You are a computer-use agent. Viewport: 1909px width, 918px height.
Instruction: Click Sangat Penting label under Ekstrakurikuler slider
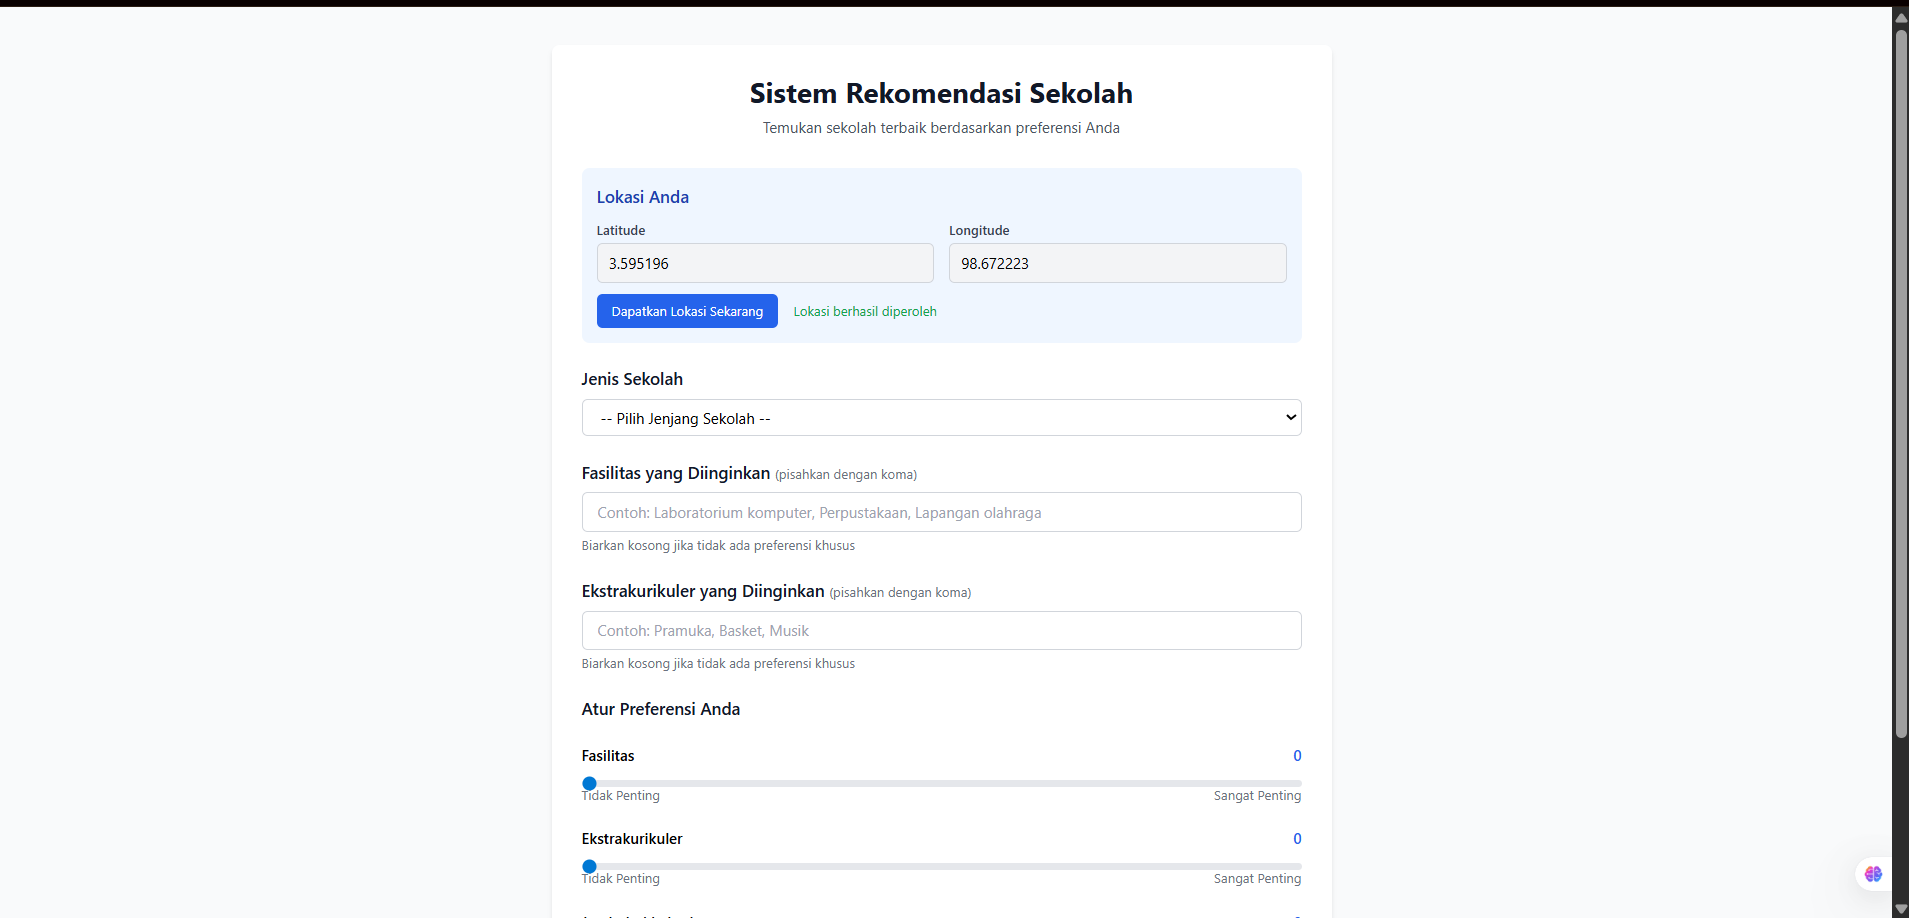pos(1257,879)
